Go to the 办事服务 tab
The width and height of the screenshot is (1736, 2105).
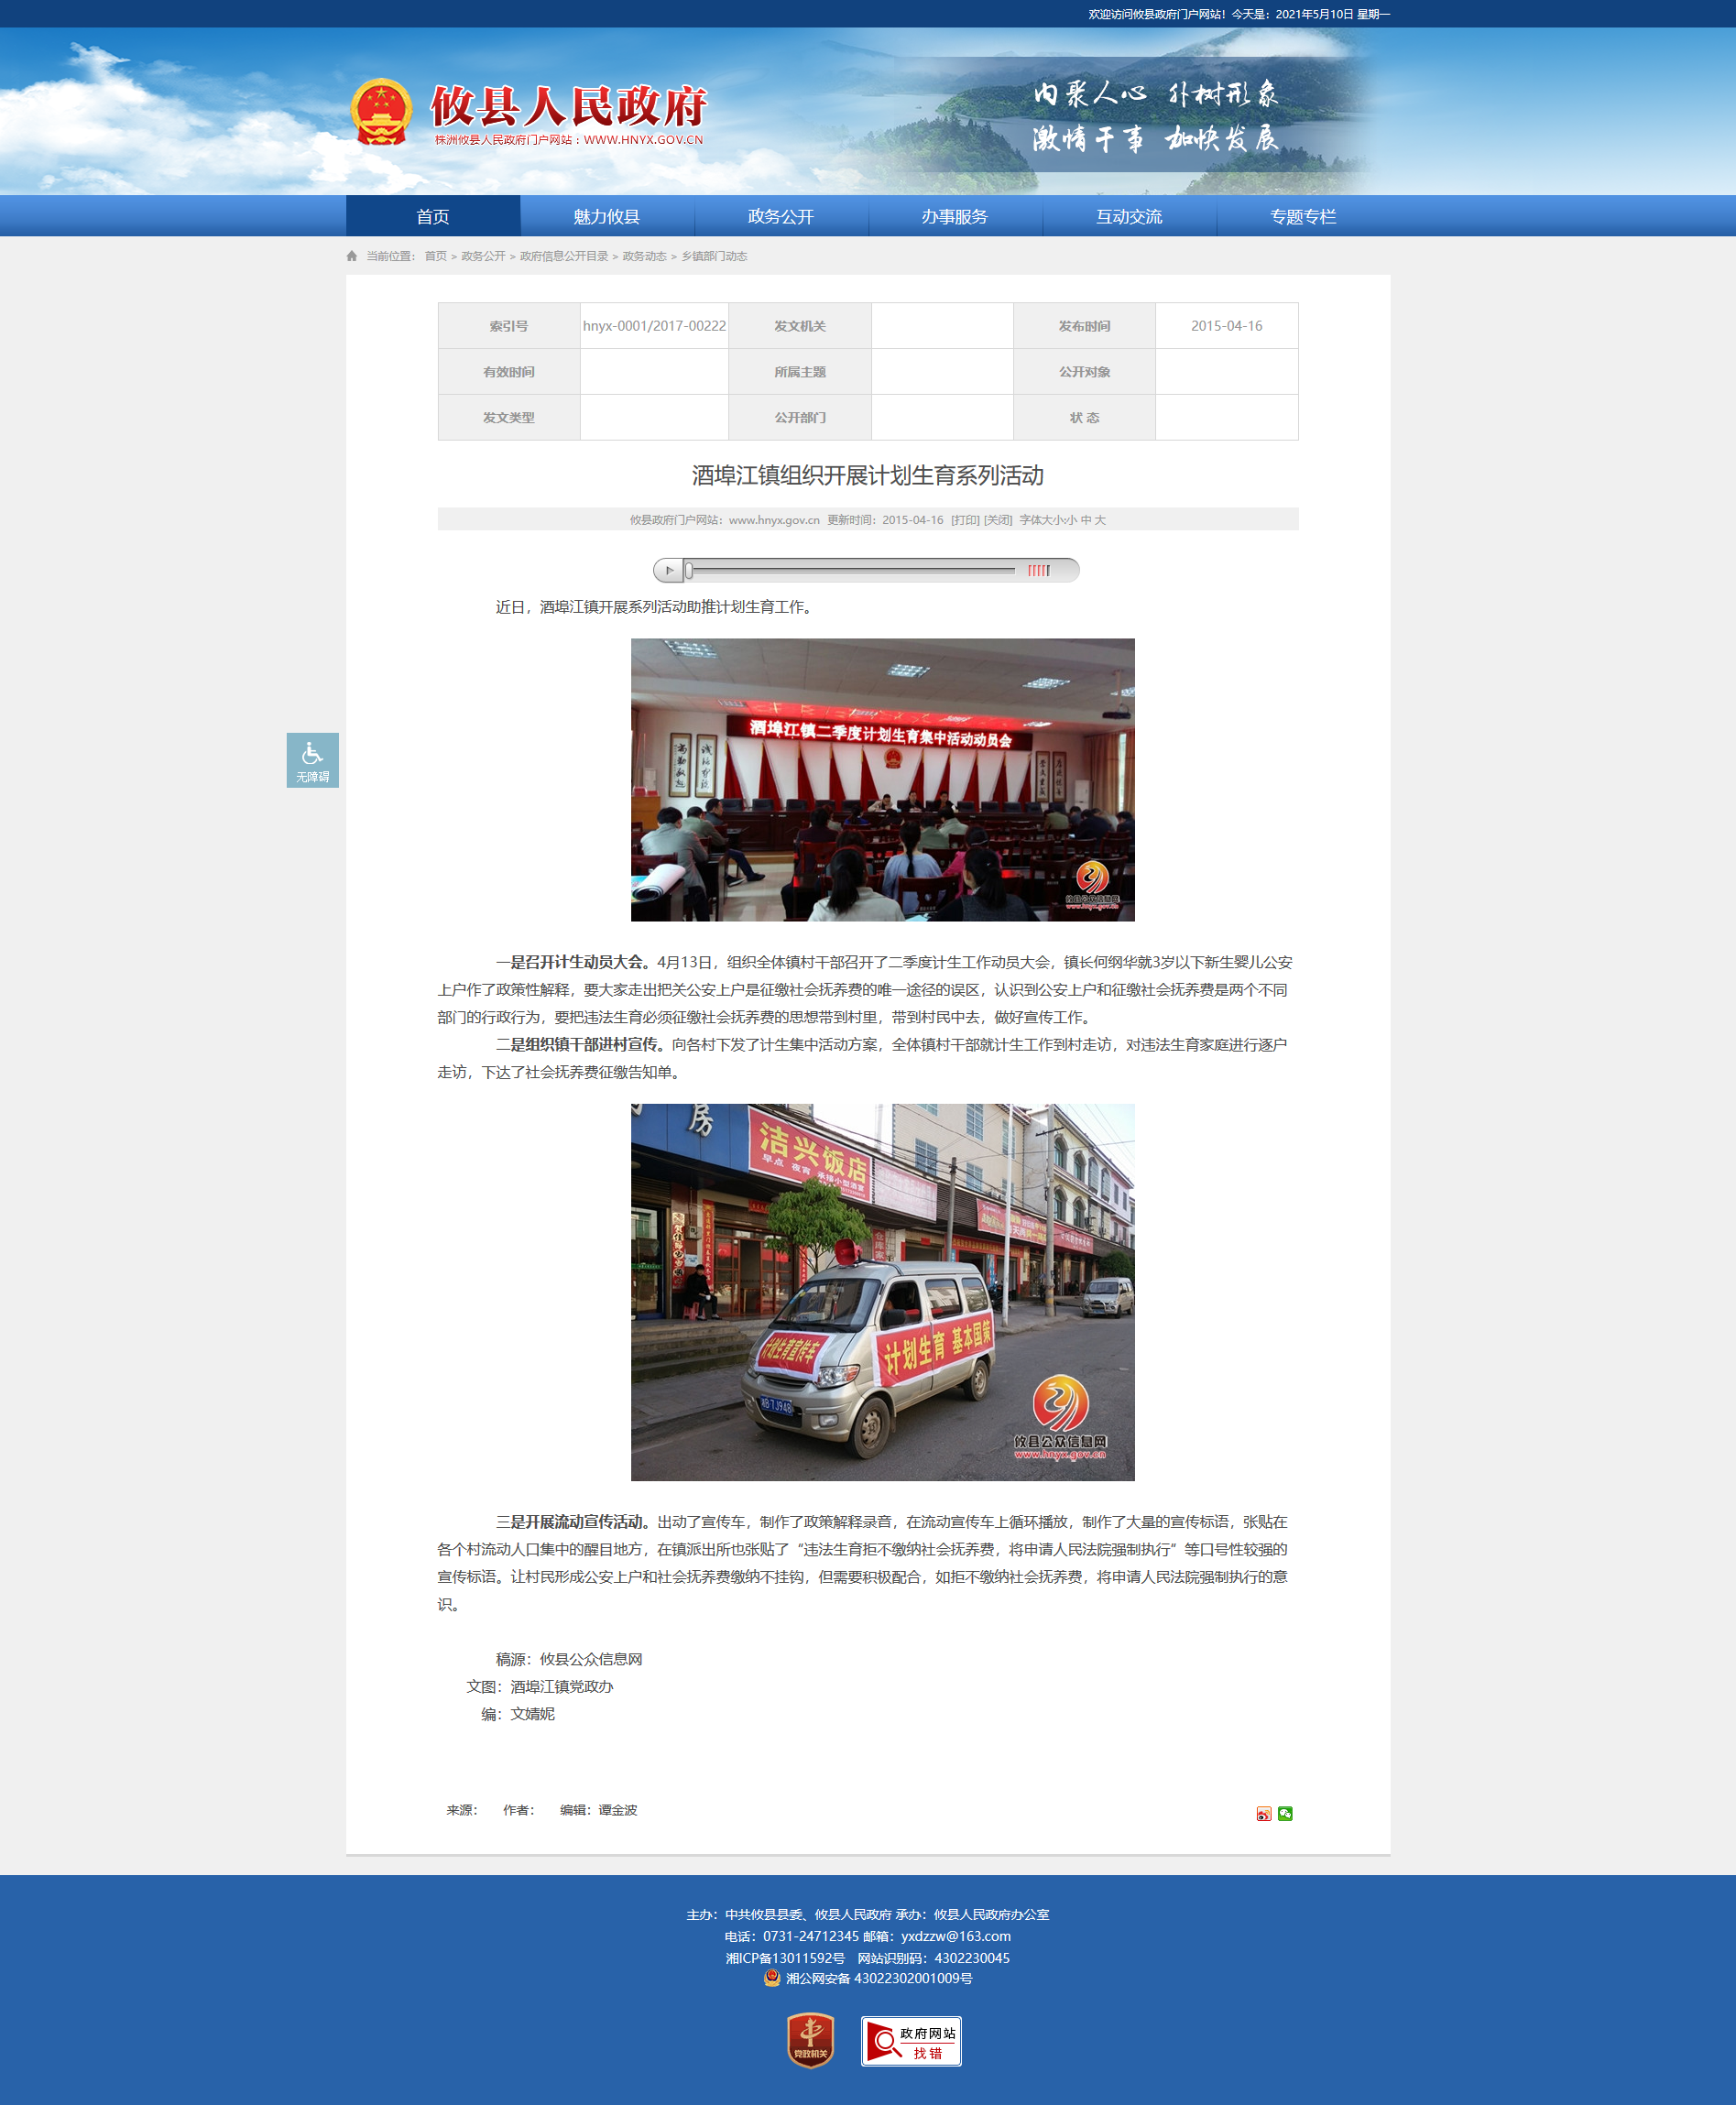955,216
